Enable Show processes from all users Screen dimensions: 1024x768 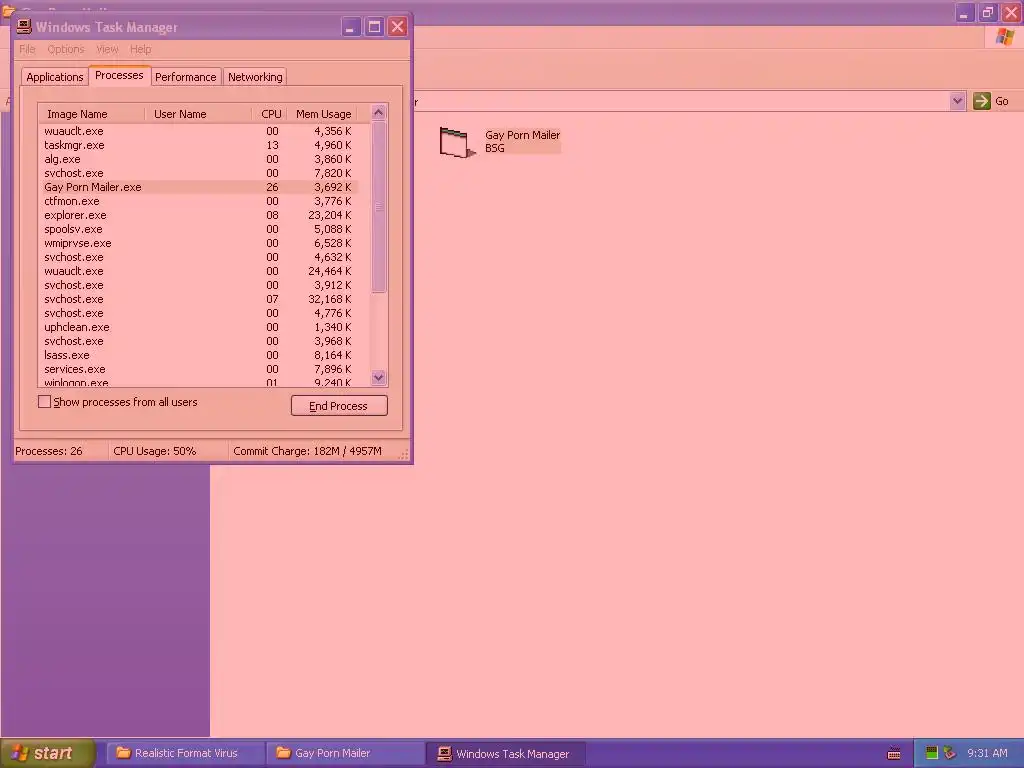pos(44,402)
